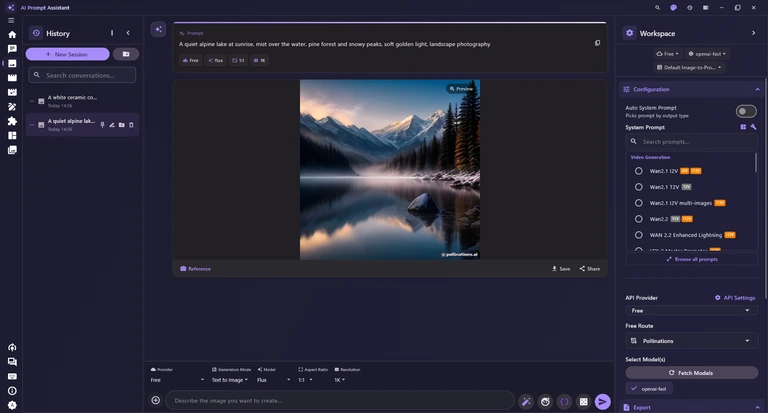
Task: Open History panel options (three dots)
Action: click(x=112, y=33)
